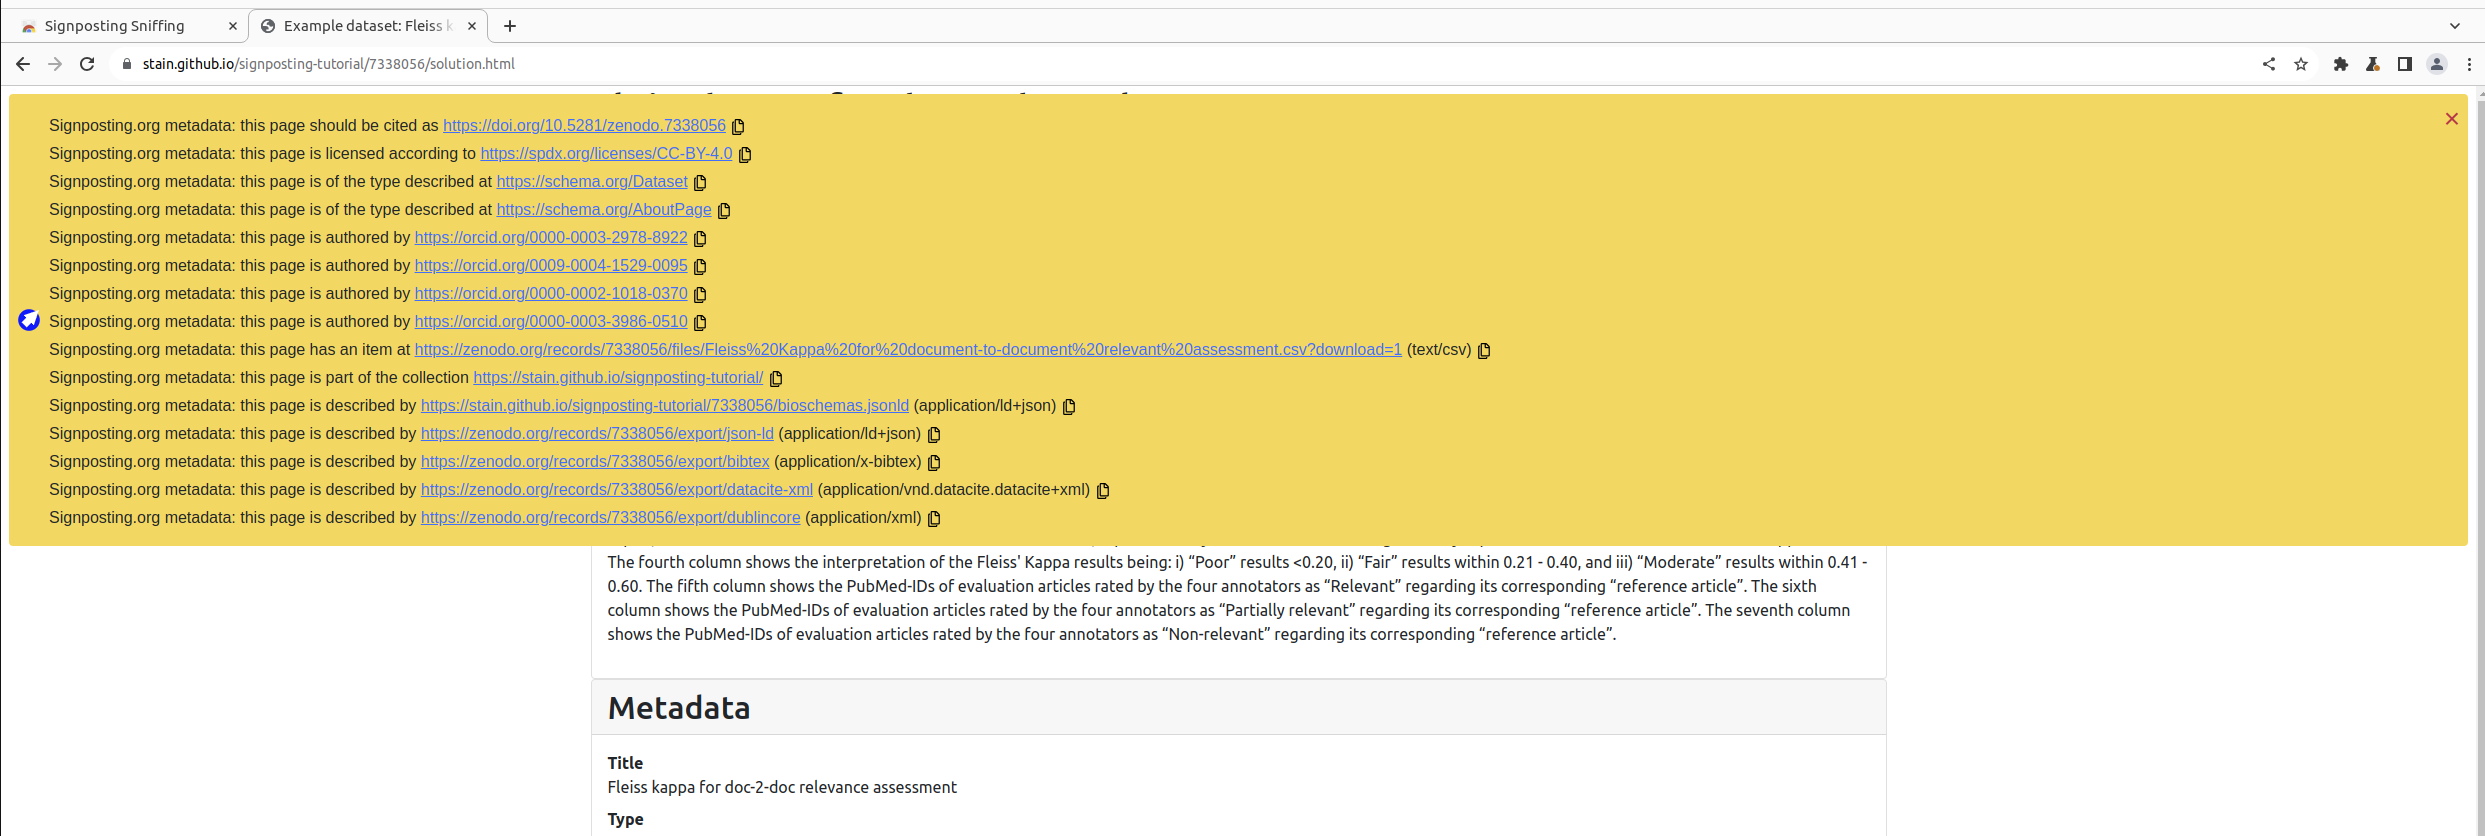This screenshot has height=836, width=2485.
Task: Open the spdx.org CC-BY-4.0 license link
Action: point(606,154)
